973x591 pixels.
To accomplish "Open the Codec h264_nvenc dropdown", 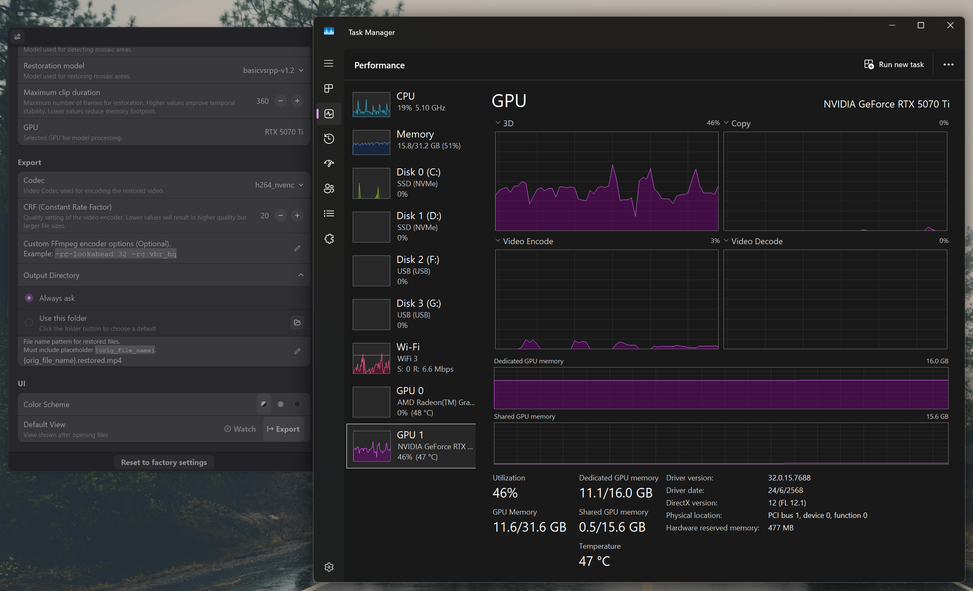I will coord(279,185).
